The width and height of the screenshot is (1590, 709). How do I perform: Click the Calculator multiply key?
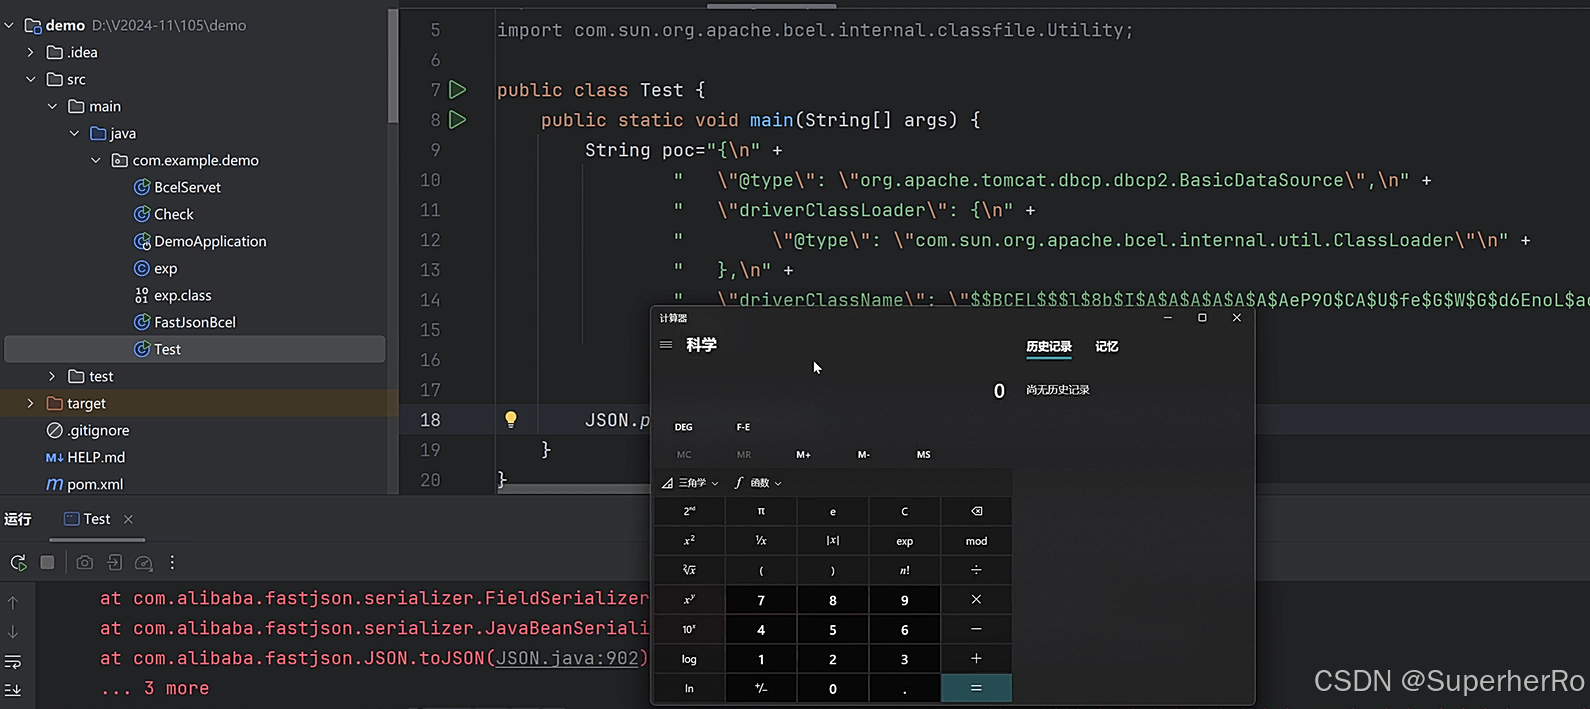pos(976,600)
